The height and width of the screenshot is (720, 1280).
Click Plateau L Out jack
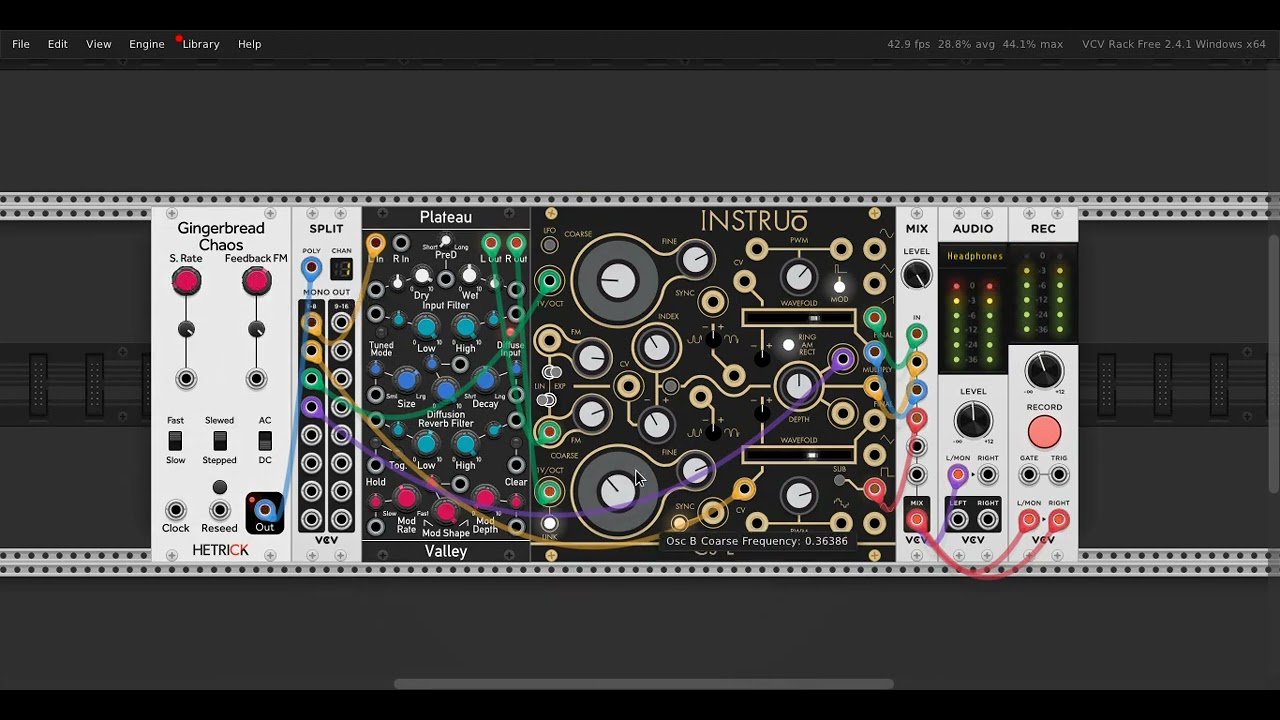tap(491, 243)
